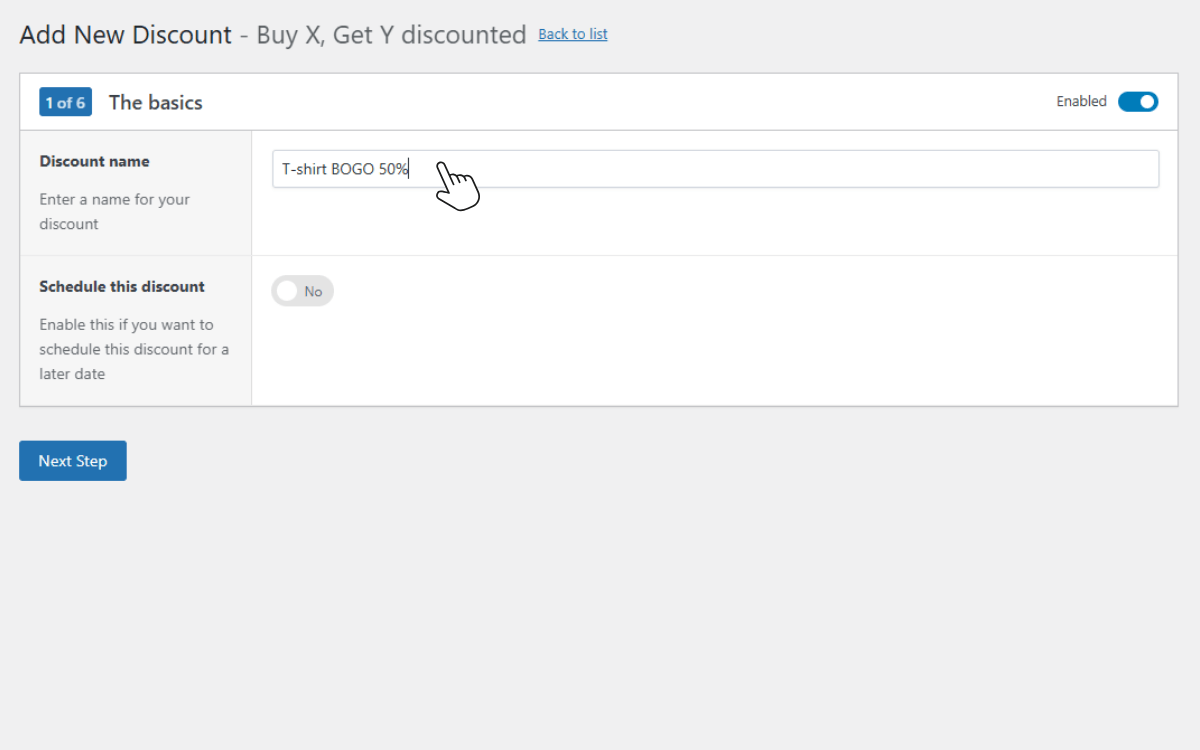
Task: Click the No label inside schedule toggle
Action: (313, 292)
